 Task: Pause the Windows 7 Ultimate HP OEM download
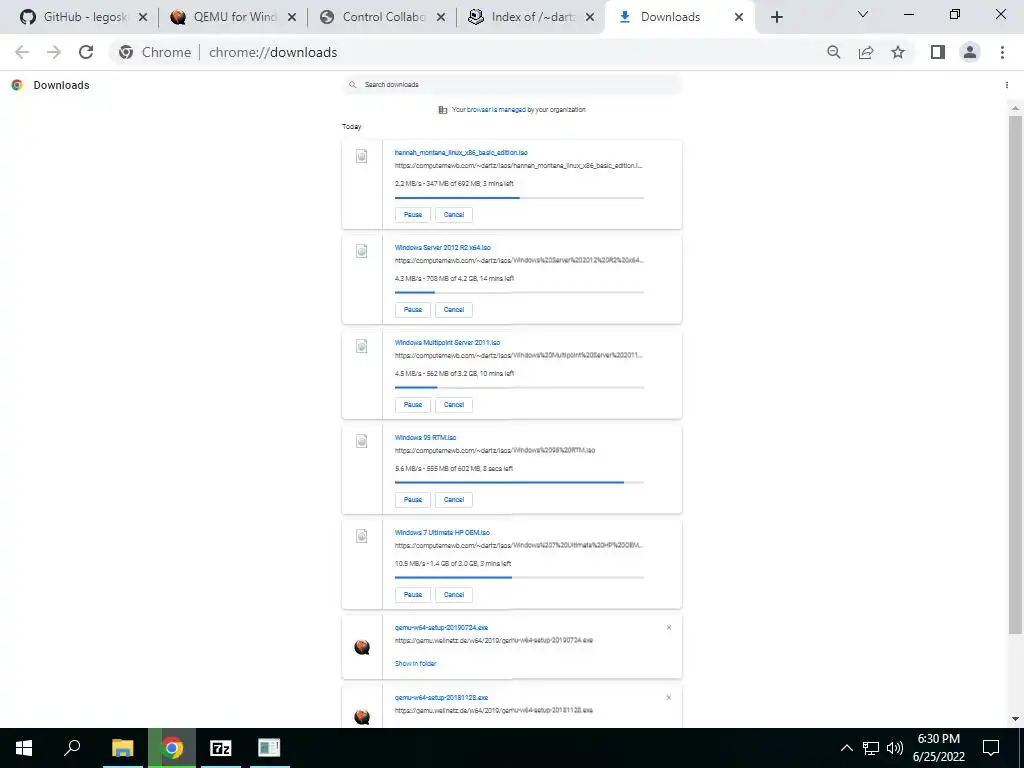(x=413, y=595)
